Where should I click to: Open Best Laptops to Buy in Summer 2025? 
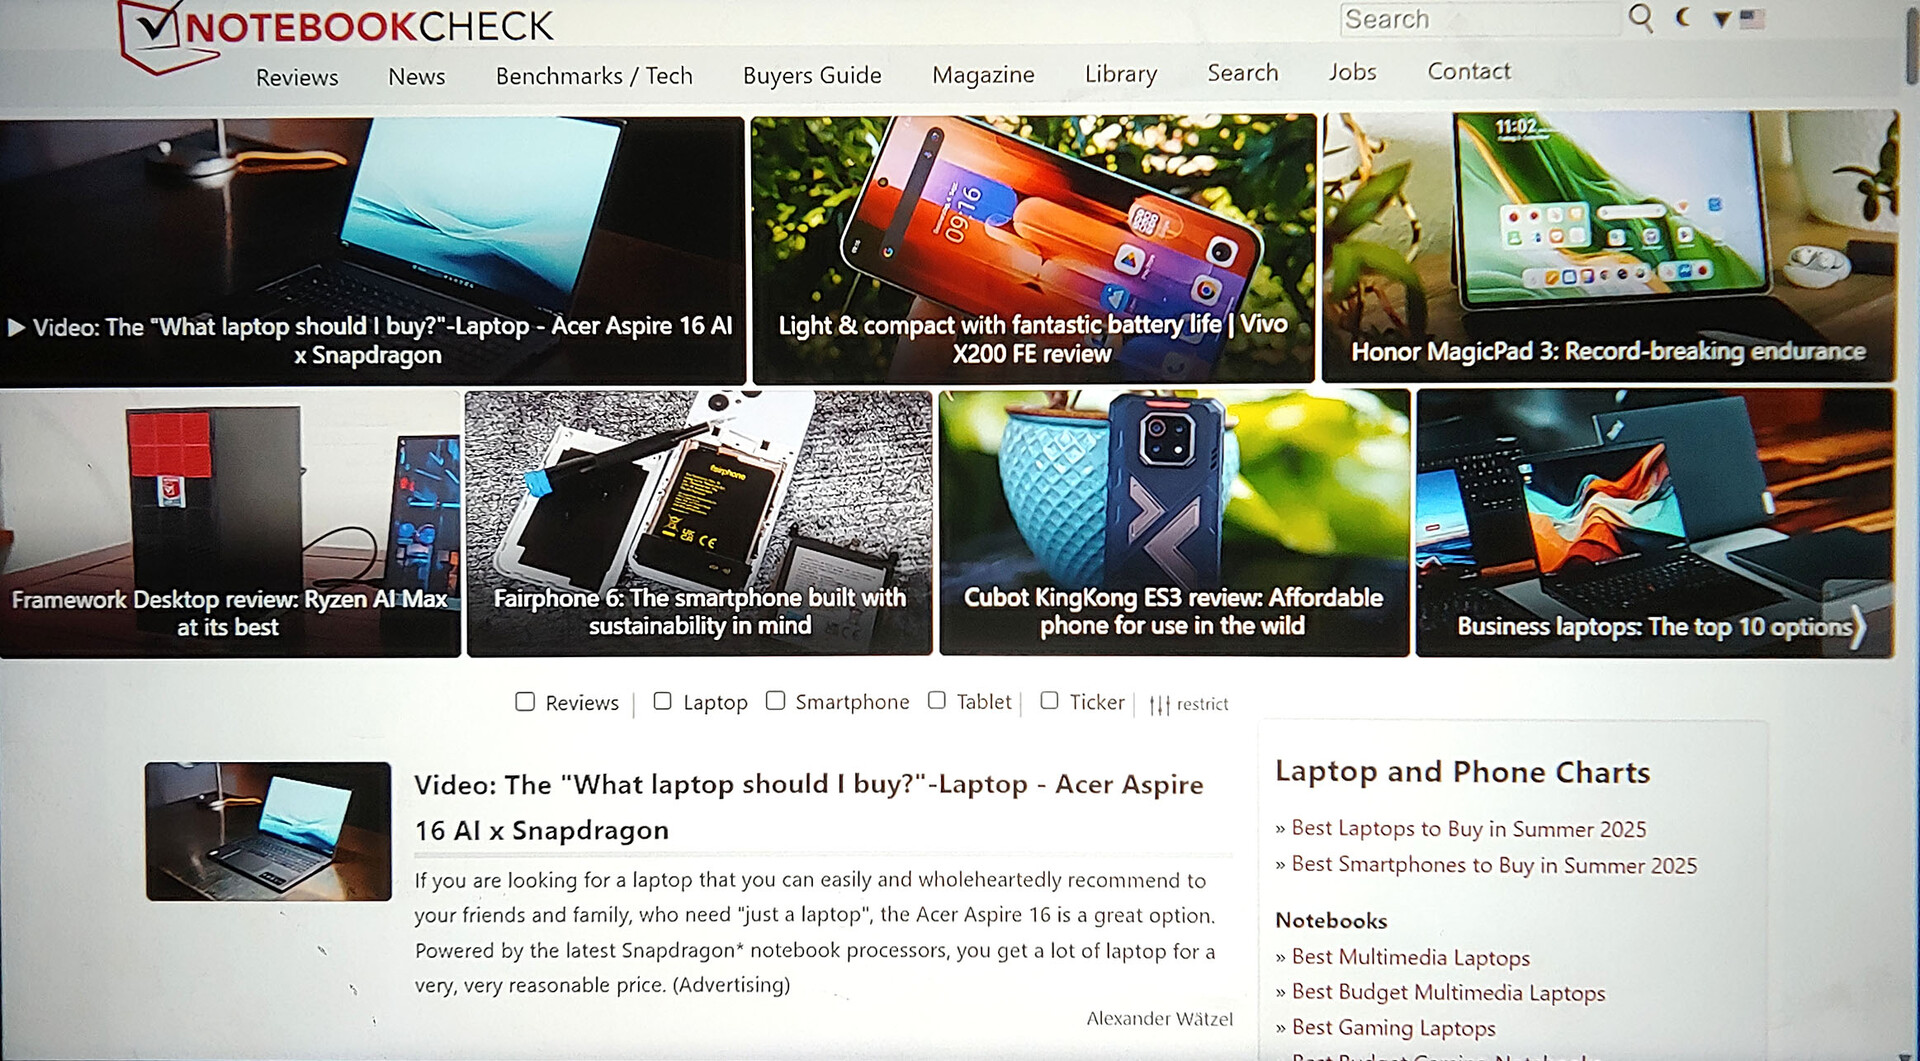(x=1468, y=829)
